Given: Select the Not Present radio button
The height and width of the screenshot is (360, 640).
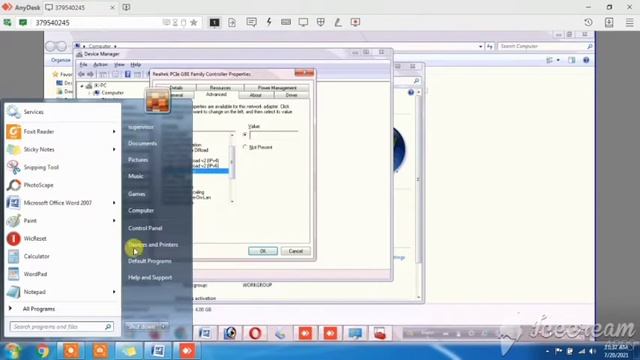Looking at the screenshot, I should pyautogui.click(x=245, y=147).
